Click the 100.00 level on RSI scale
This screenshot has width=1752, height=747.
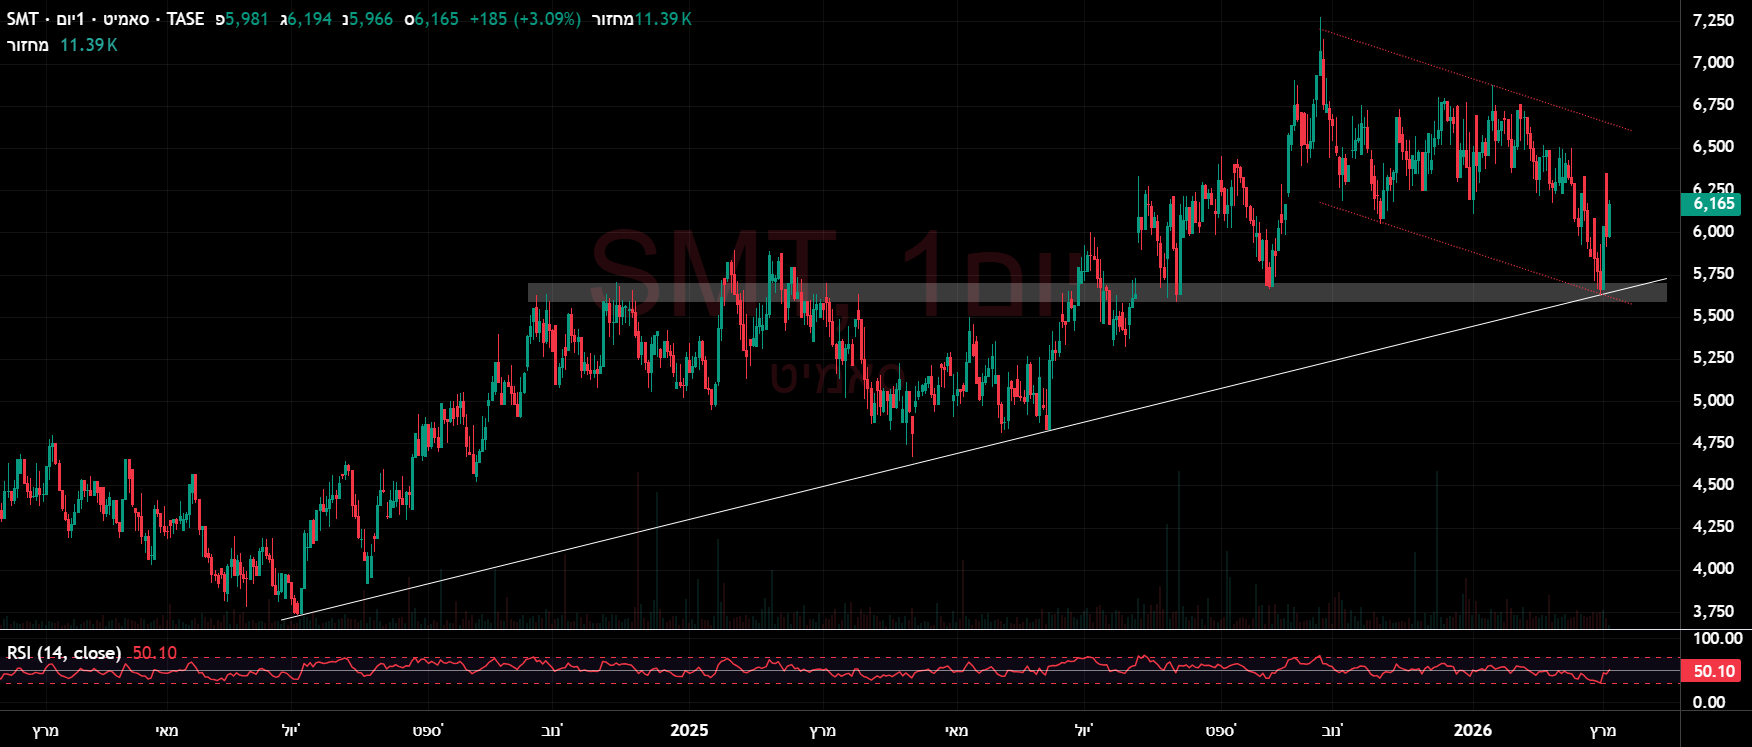1717,638
